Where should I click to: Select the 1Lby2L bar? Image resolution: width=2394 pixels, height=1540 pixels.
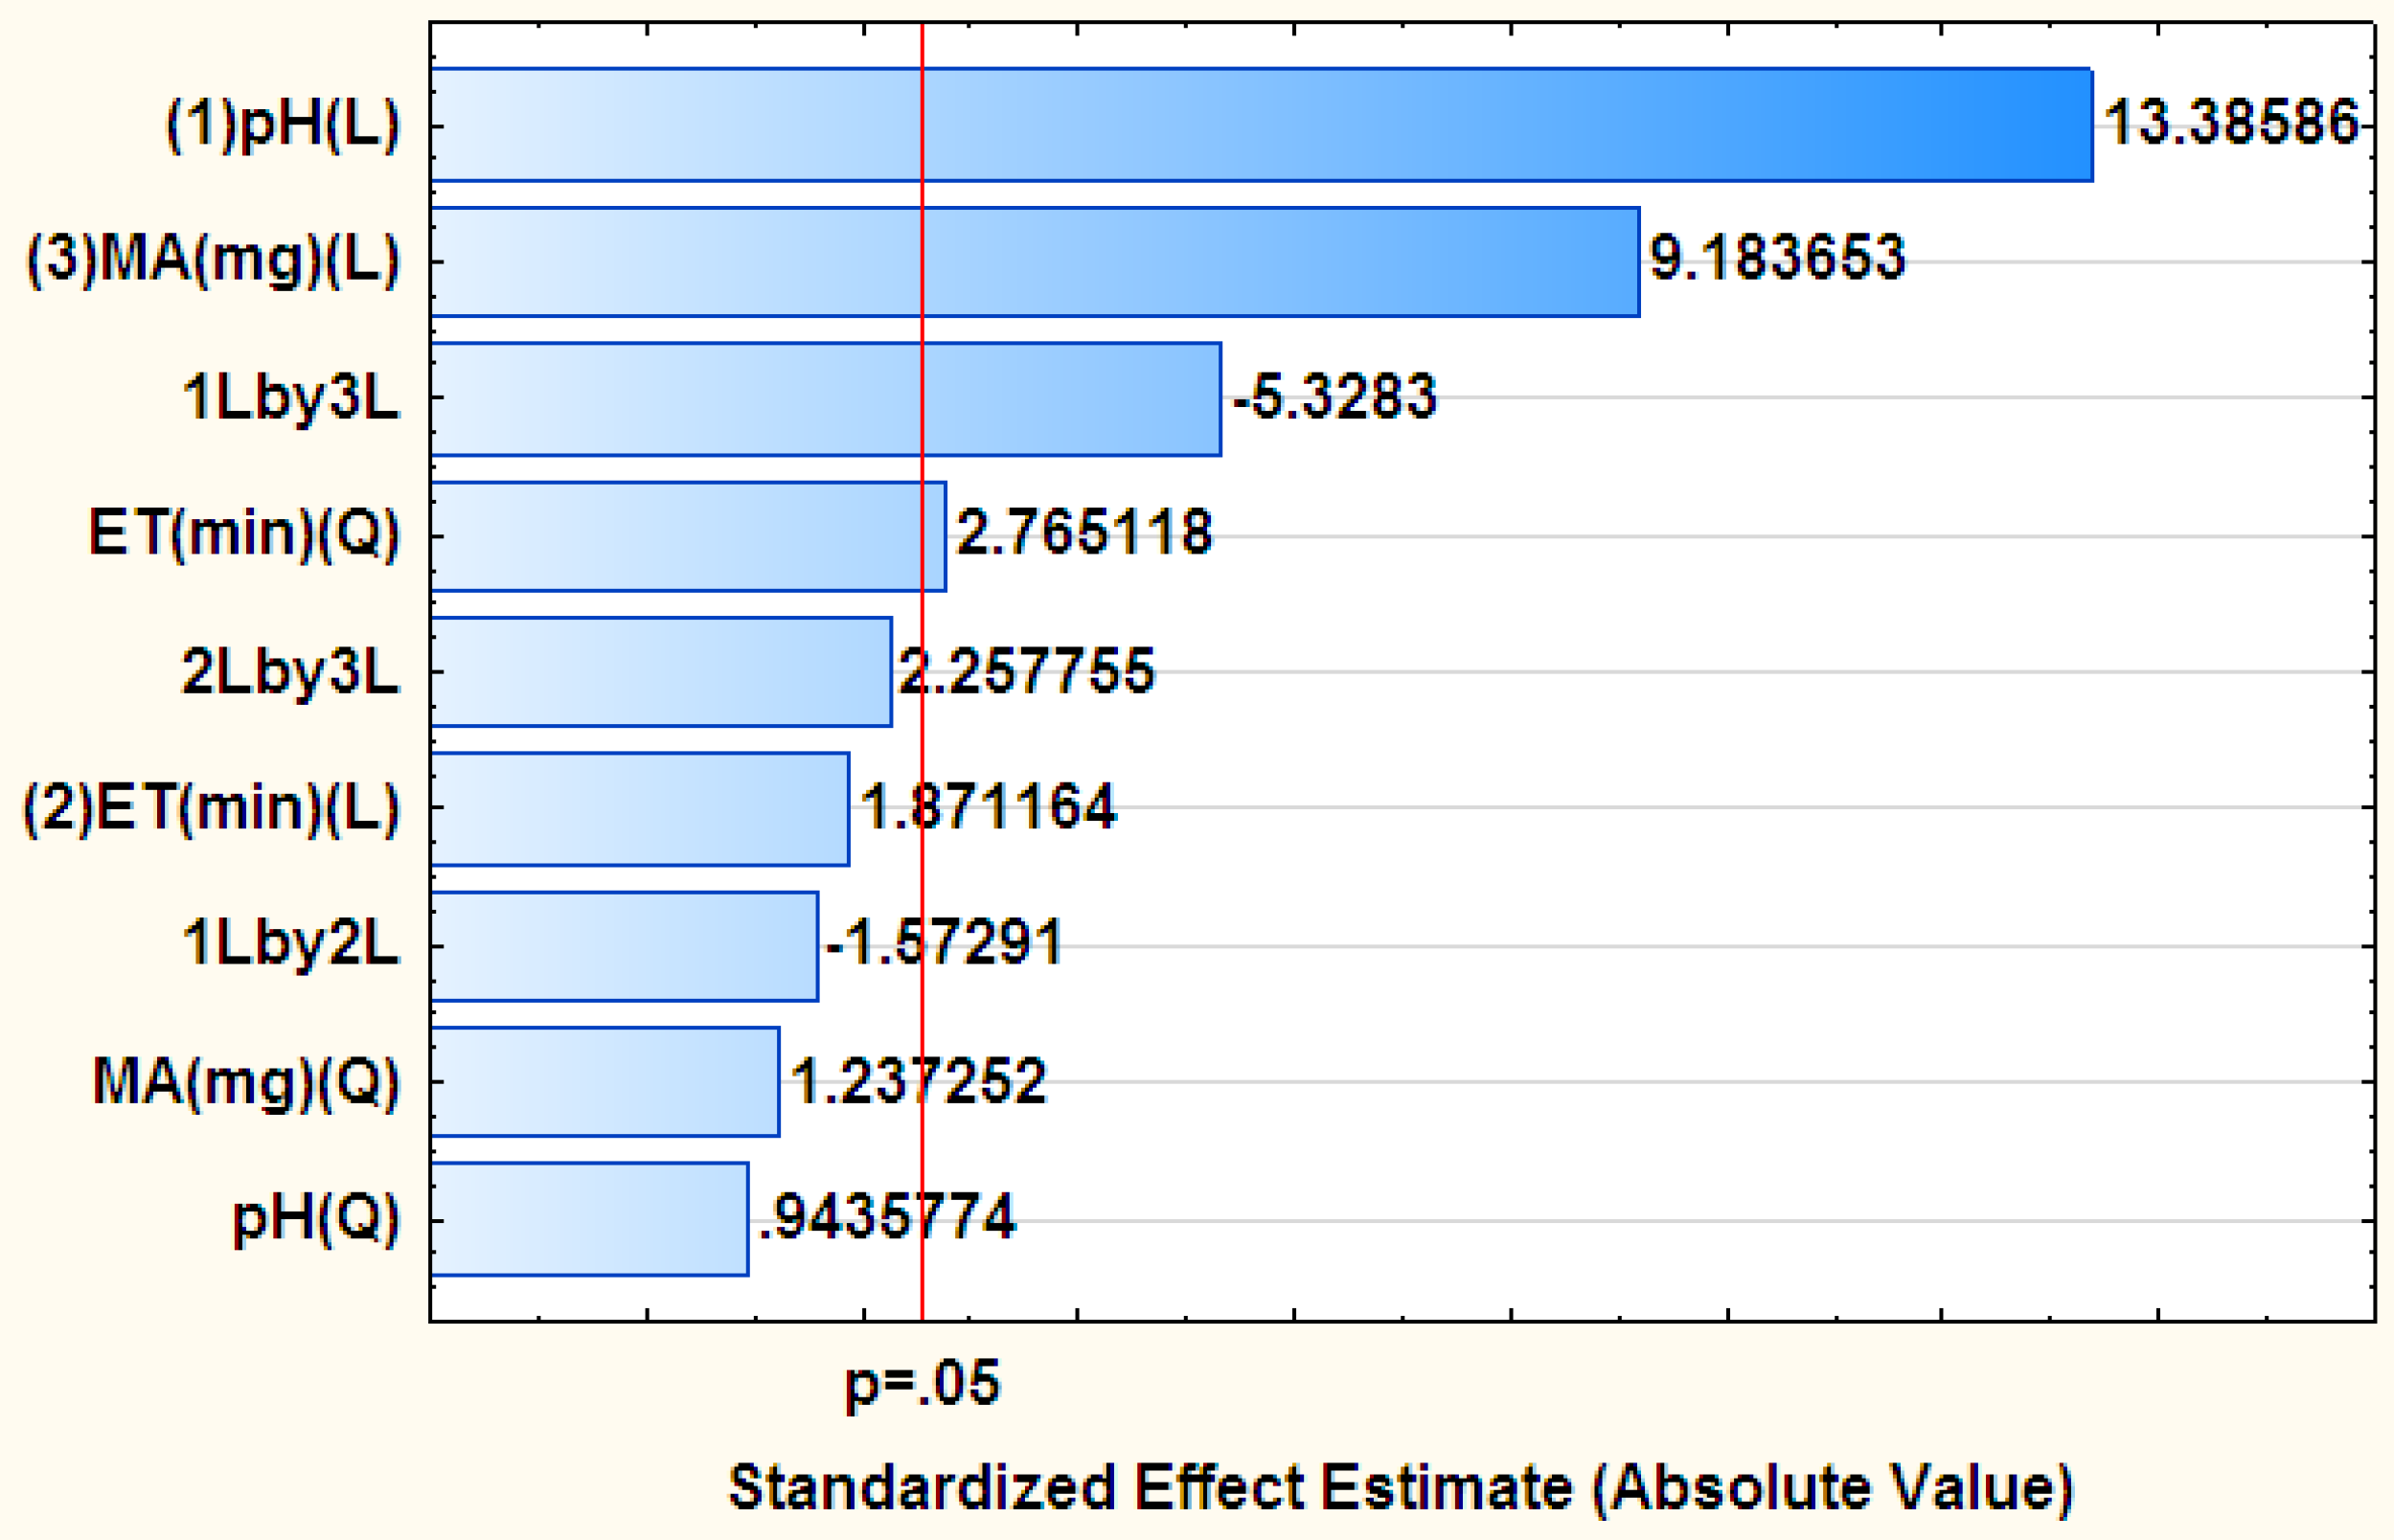(x=624, y=946)
